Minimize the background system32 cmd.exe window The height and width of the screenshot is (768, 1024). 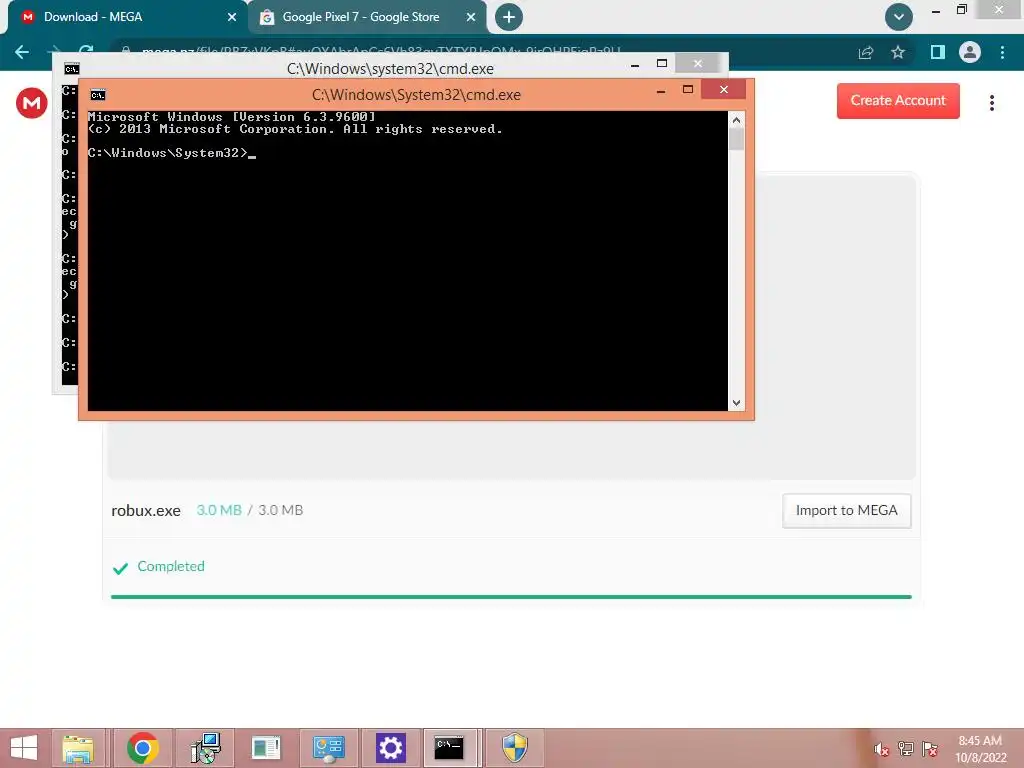pos(635,65)
